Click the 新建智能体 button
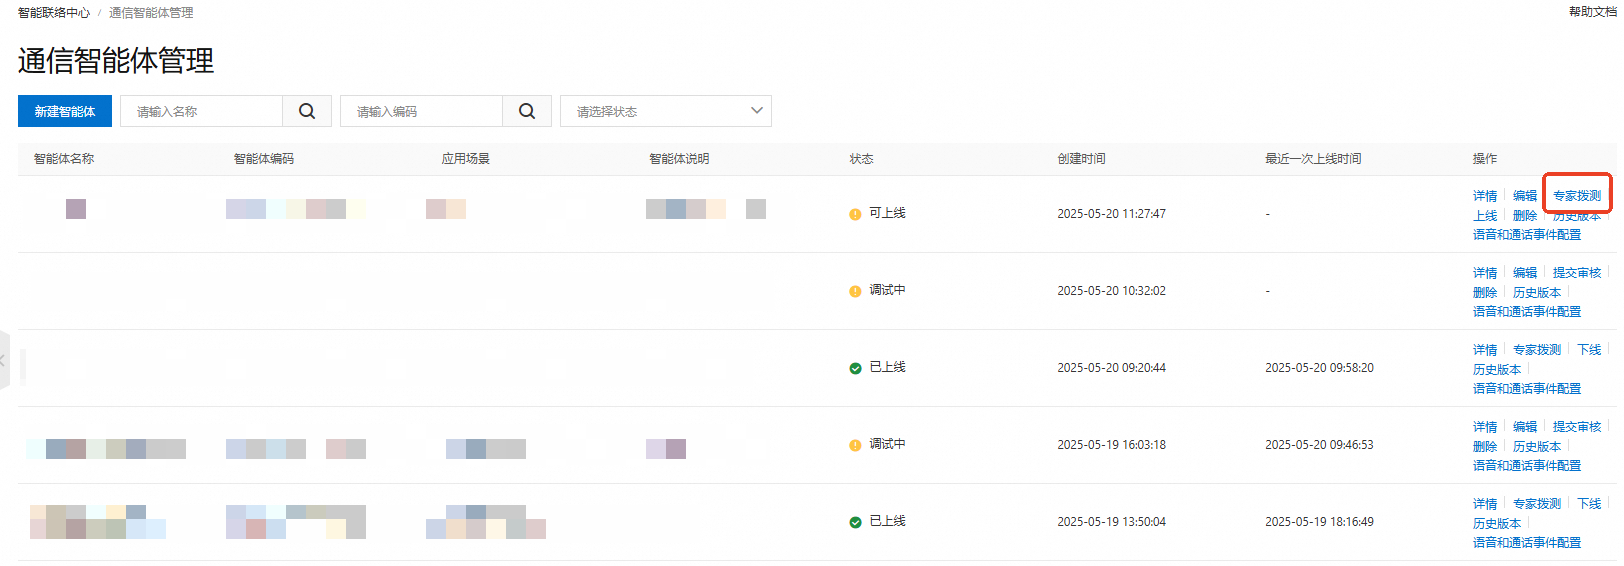Image resolution: width=1624 pixels, height=566 pixels. click(x=65, y=111)
